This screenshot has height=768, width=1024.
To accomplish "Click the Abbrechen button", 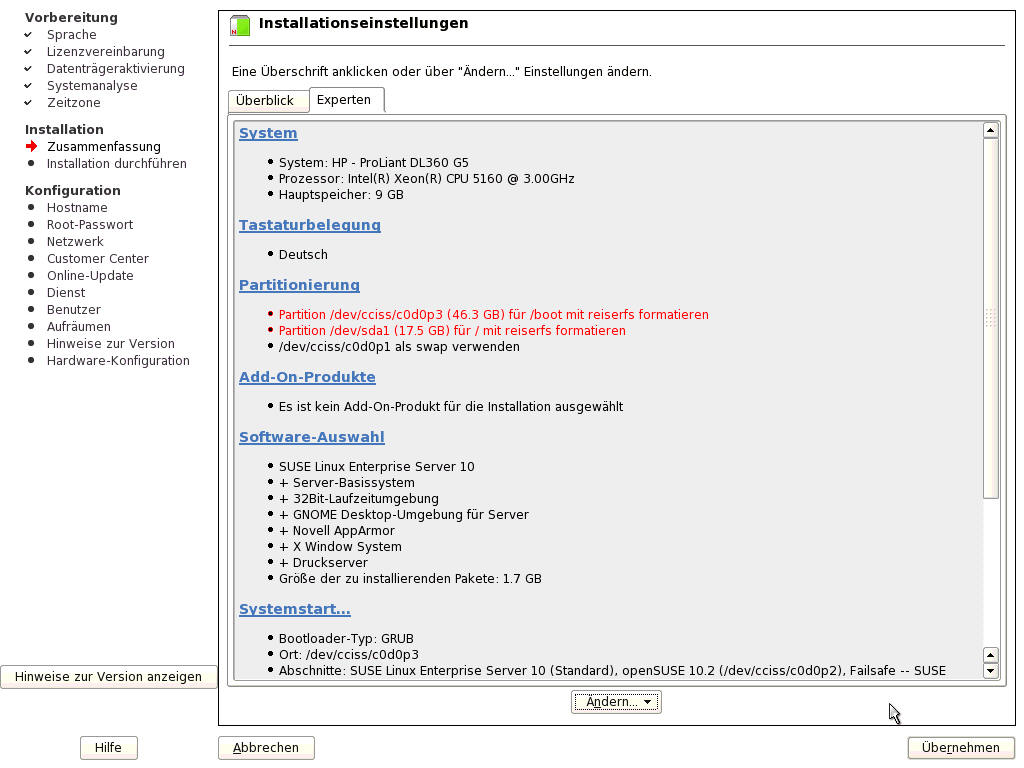I will point(266,748).
